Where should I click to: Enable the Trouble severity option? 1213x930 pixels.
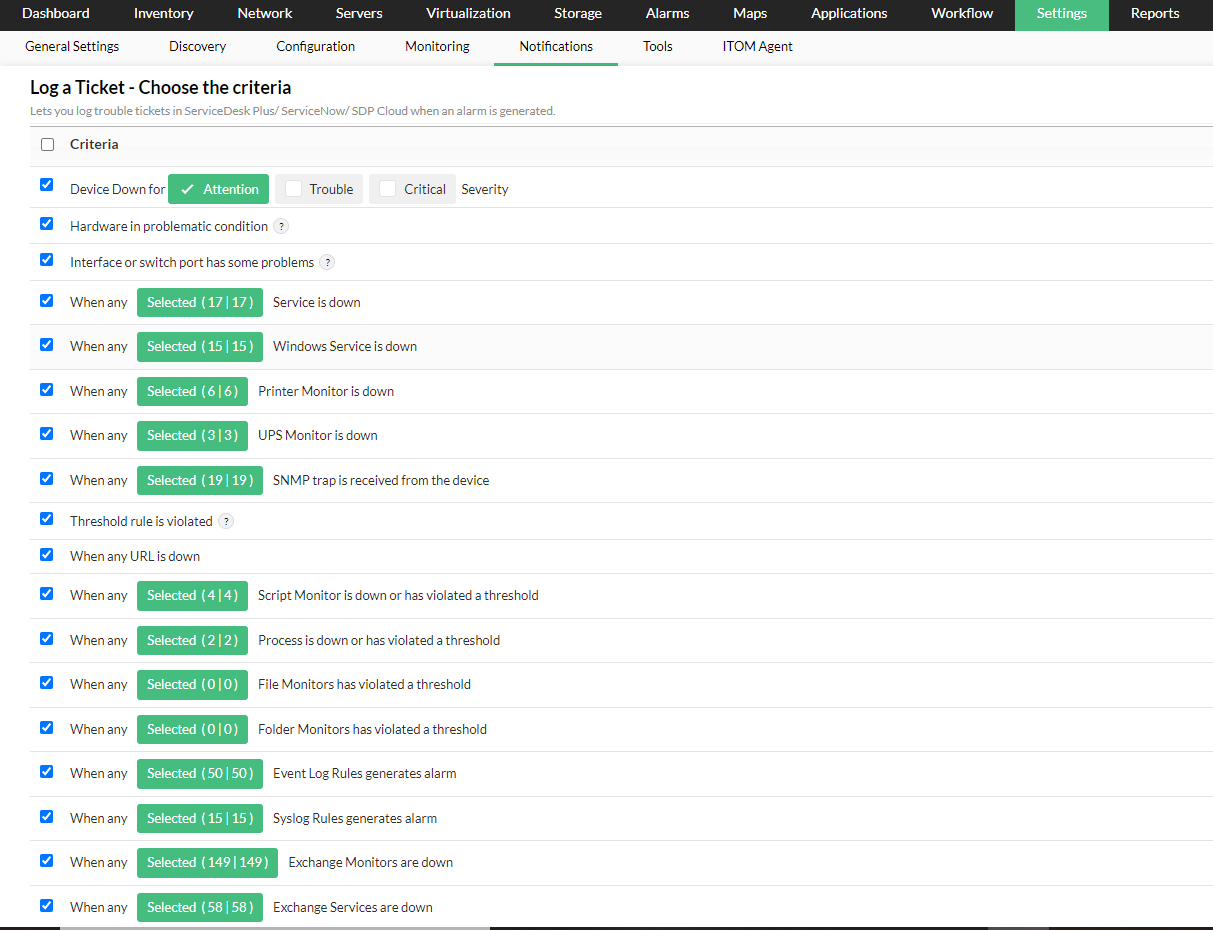pos(319,189)
